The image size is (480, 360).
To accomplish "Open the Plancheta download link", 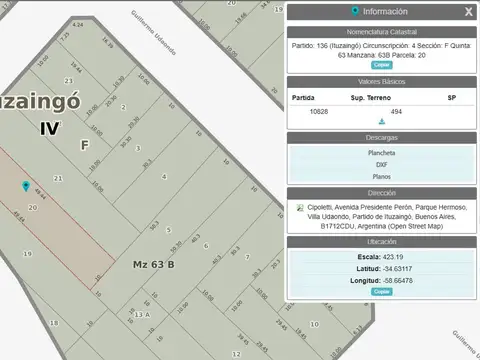I will pos(382,153).
